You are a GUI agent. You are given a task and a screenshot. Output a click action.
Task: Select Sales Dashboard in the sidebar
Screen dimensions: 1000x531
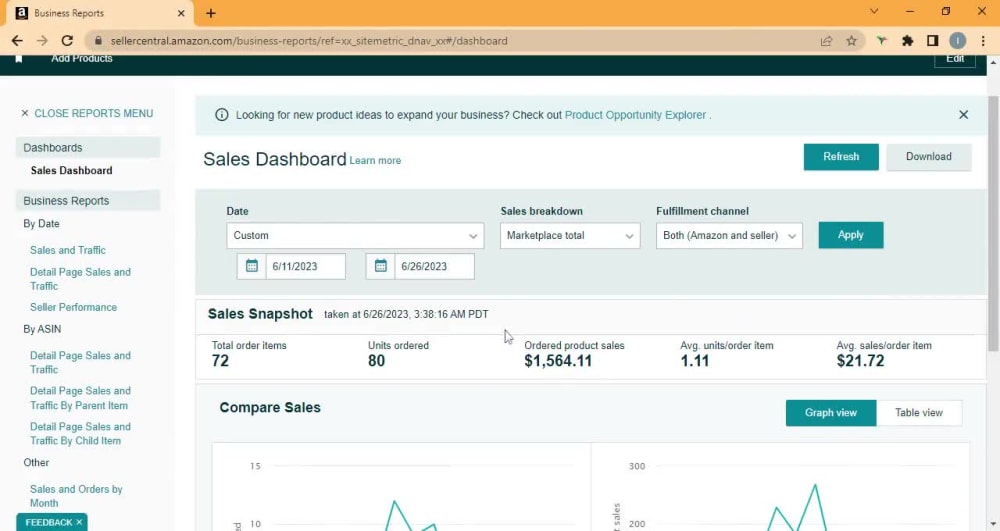(71, 170)
